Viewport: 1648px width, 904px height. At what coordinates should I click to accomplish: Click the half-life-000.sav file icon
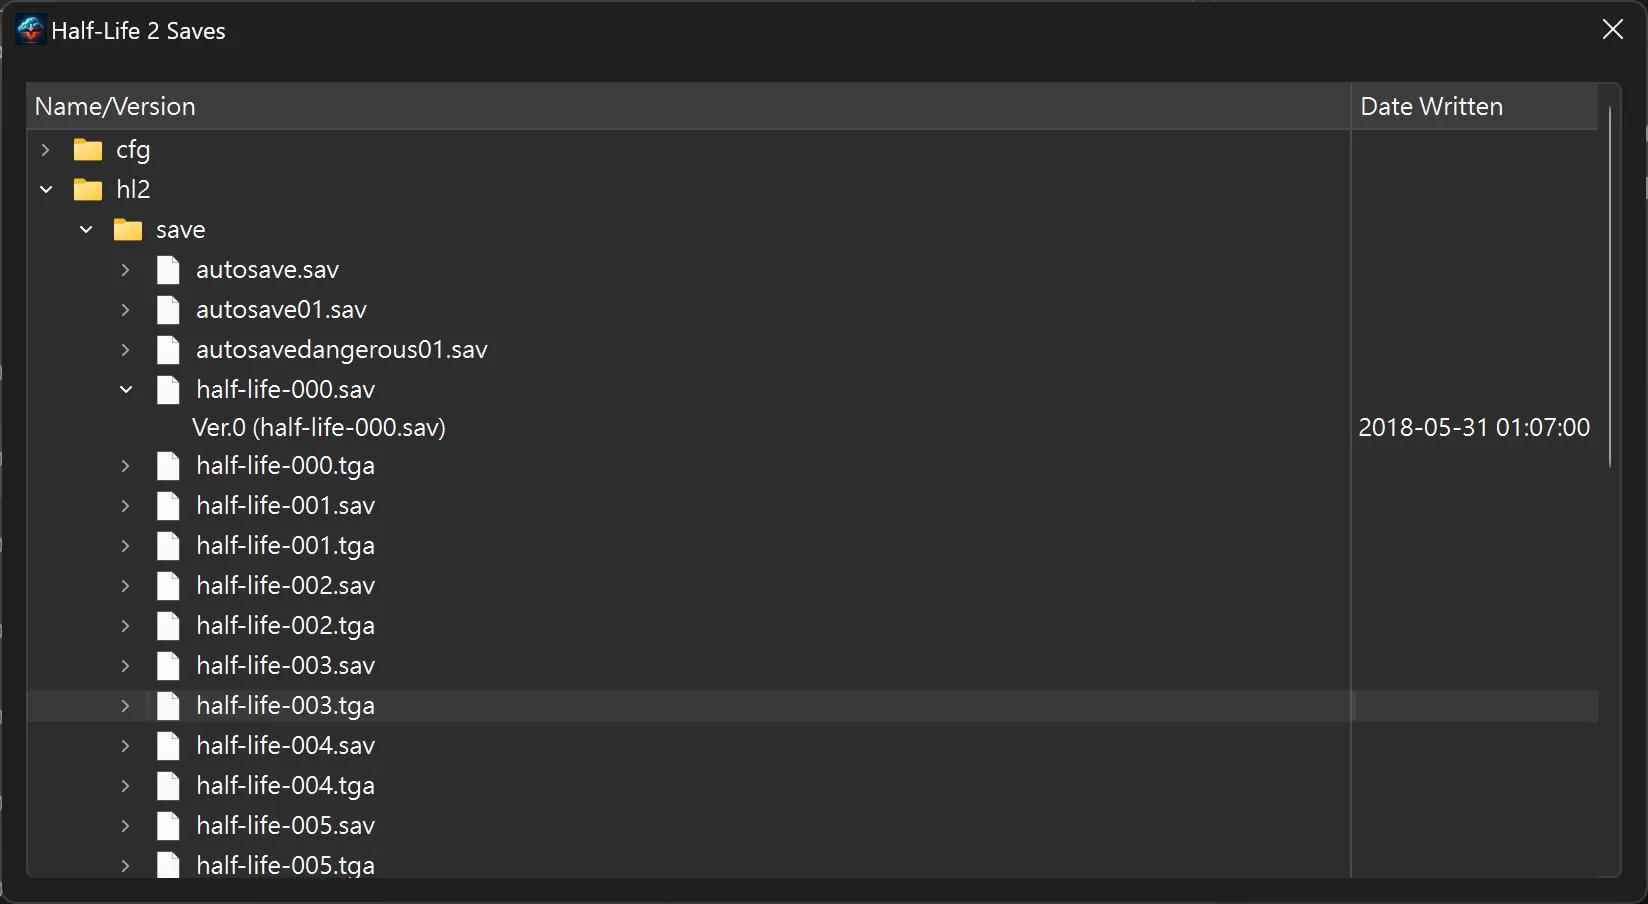(168, 389)
